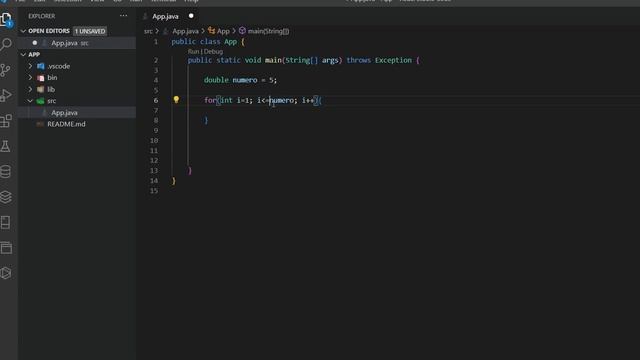Click the .vscode folder icon
640x360 pixels.
point(41,66)
